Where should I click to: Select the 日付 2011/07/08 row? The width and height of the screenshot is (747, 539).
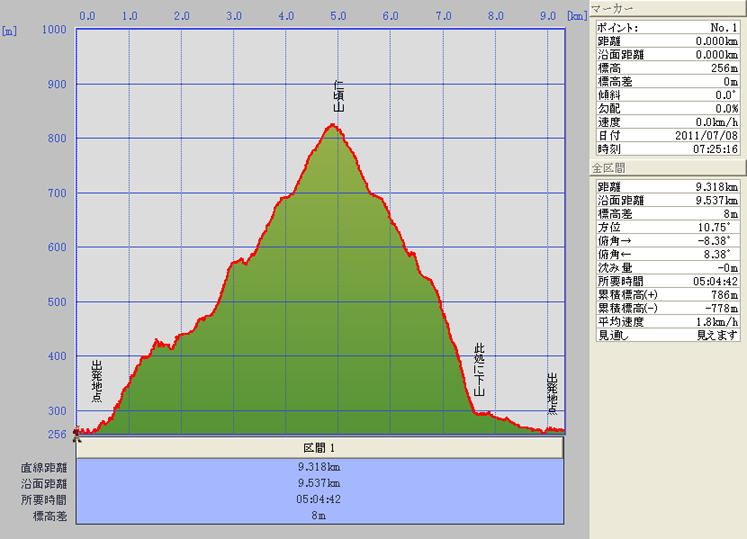[667, 135]
